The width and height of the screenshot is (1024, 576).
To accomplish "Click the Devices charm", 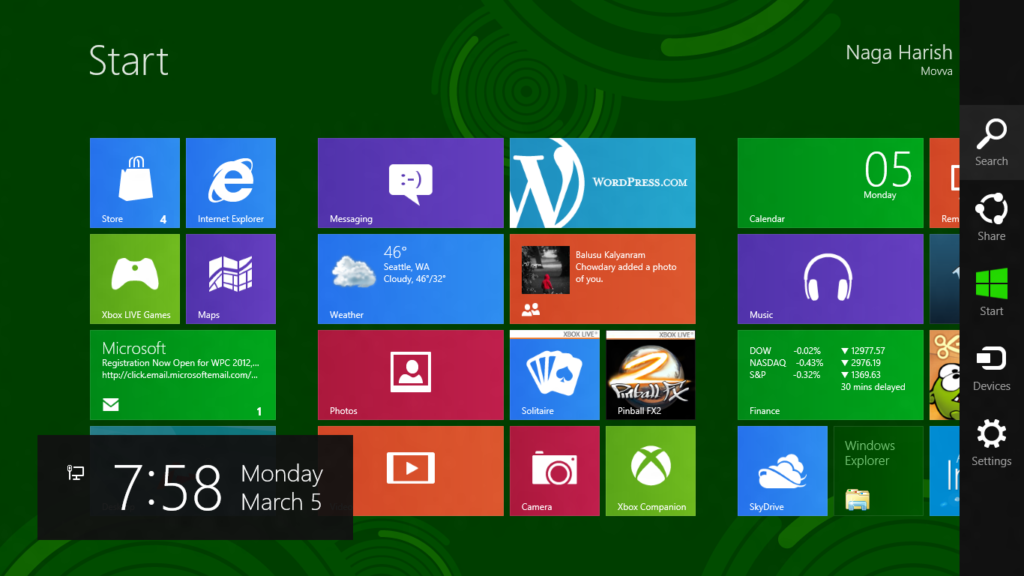I will tap(991, 368).
